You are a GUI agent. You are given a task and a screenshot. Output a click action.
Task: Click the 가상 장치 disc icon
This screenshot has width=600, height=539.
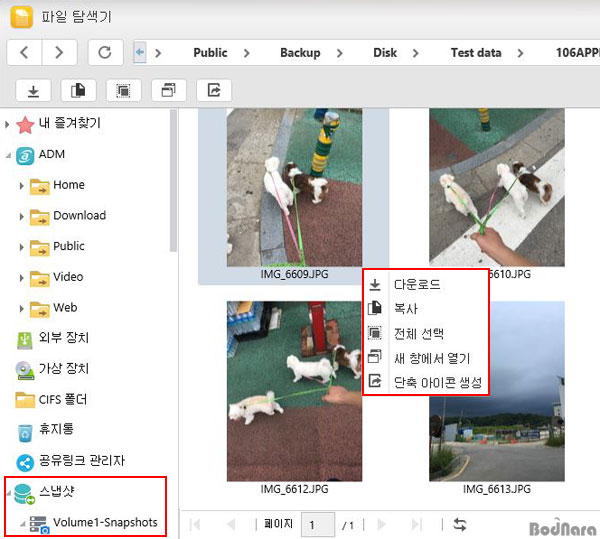25,370
